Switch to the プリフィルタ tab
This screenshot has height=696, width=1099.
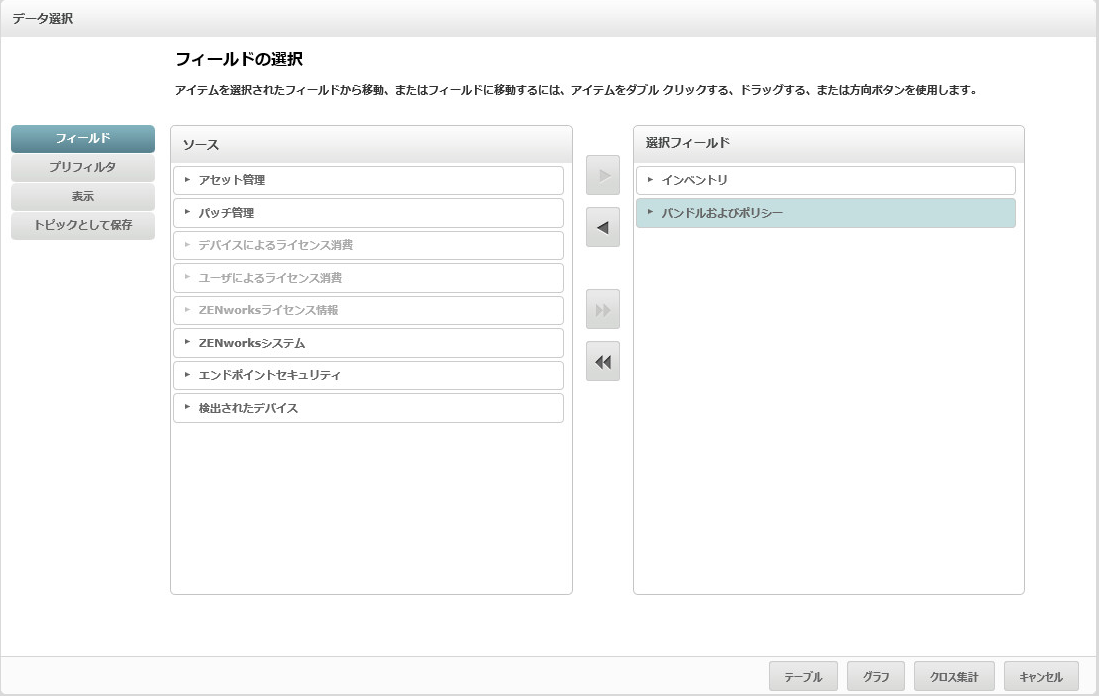(83, 168)
